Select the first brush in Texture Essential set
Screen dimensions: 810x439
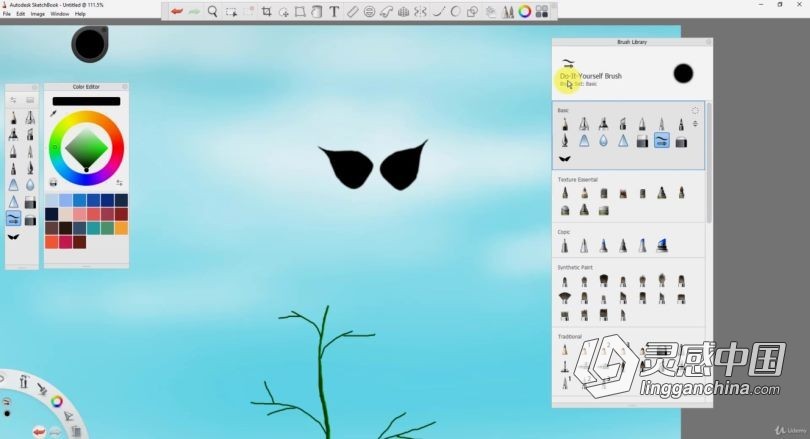(565, 193)
